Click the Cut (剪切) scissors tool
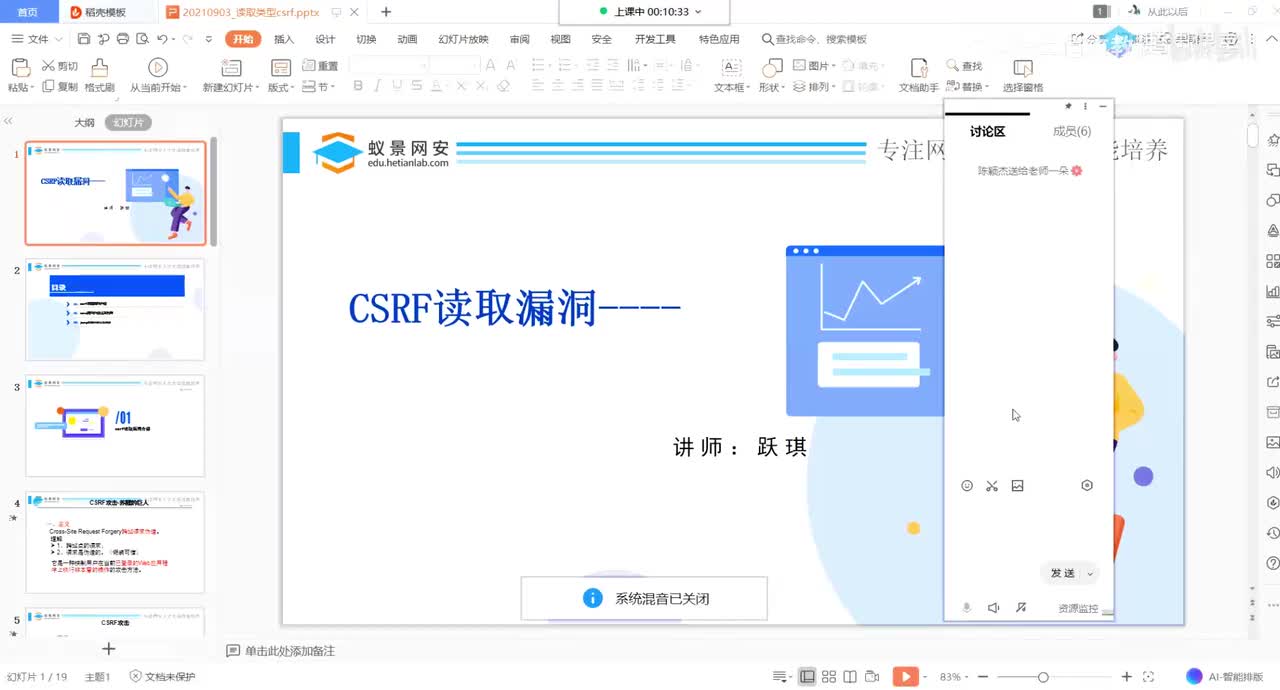 59,66
